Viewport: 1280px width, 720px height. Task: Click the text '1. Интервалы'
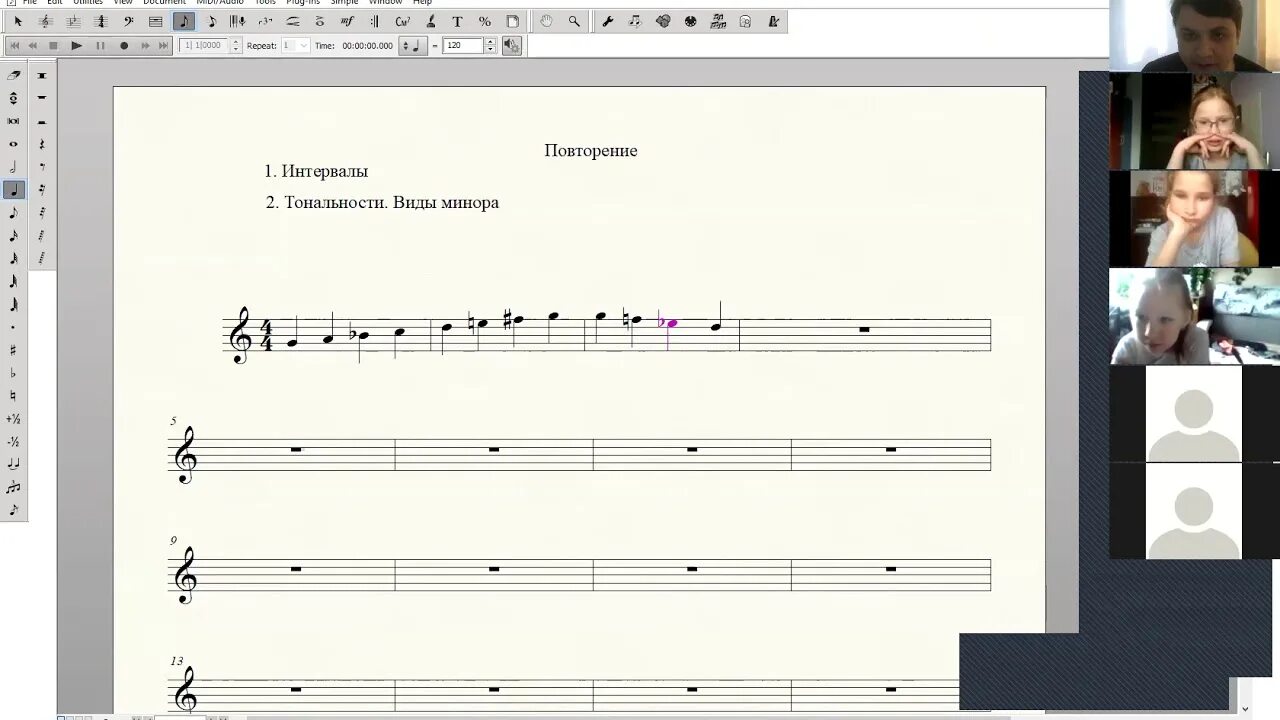point(316,171)
